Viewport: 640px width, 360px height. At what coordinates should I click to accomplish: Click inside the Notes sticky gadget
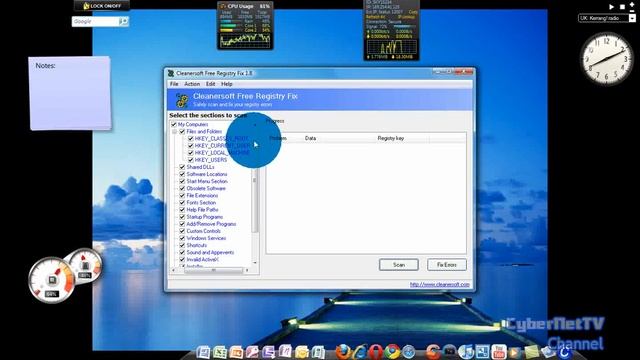[70, 93]
